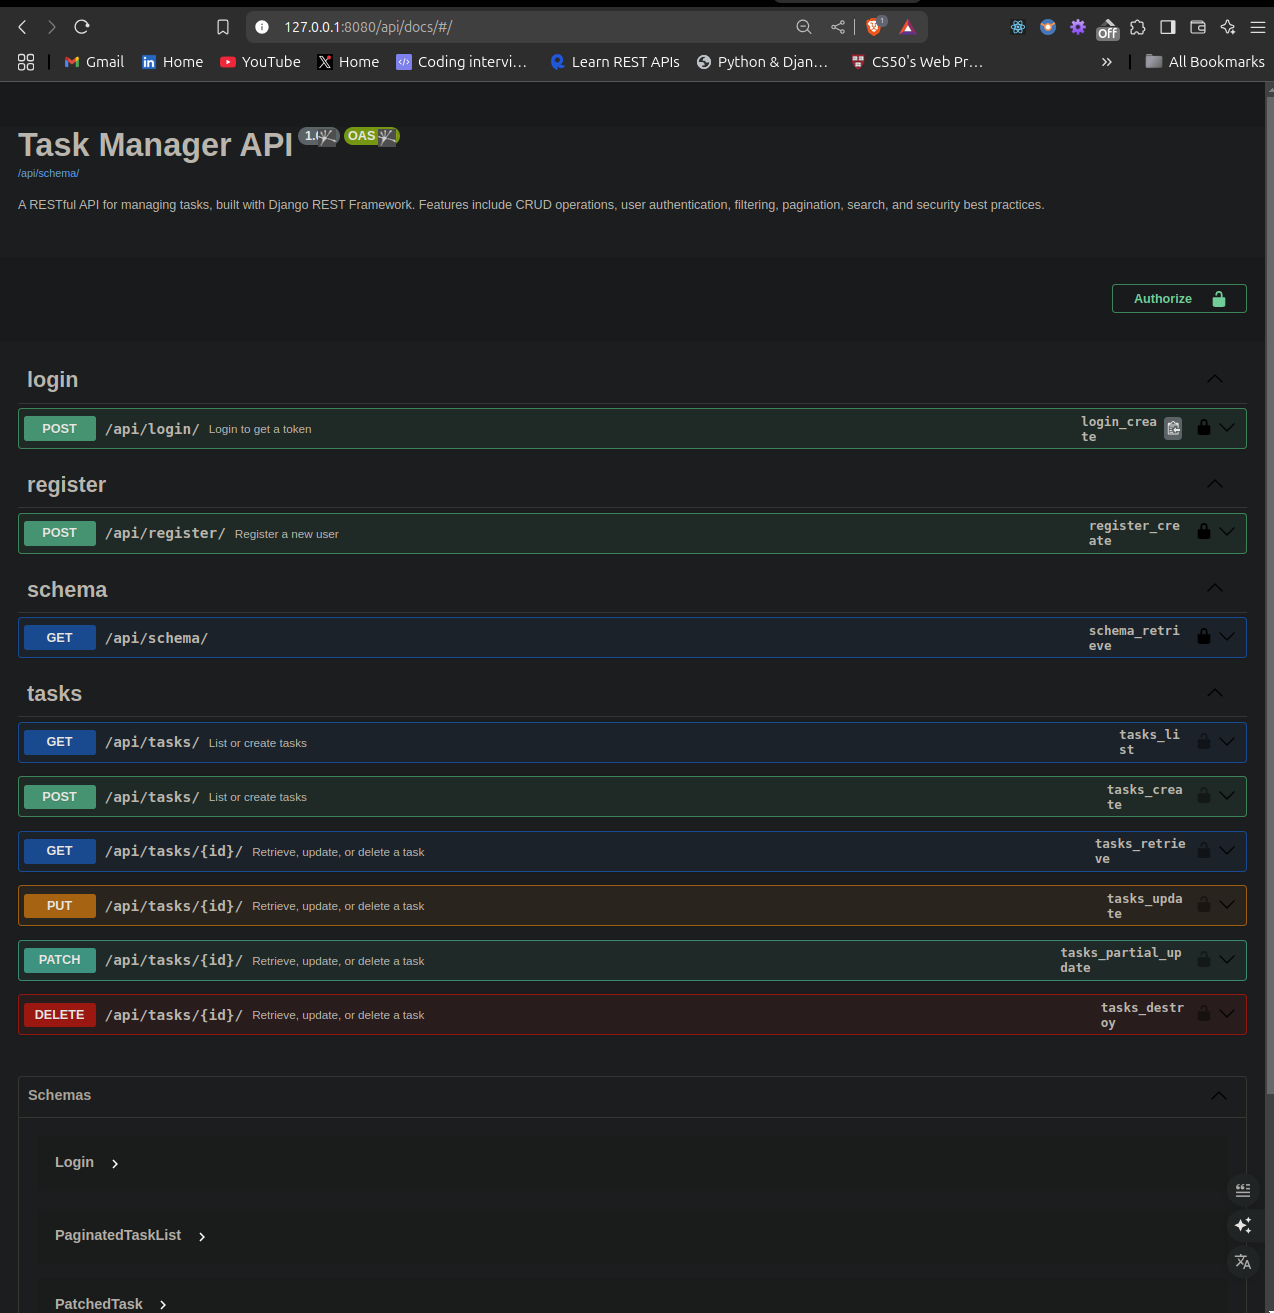1274x1313 pixels.
Task: Click the purple gear extension icon
Action: 1077,27
